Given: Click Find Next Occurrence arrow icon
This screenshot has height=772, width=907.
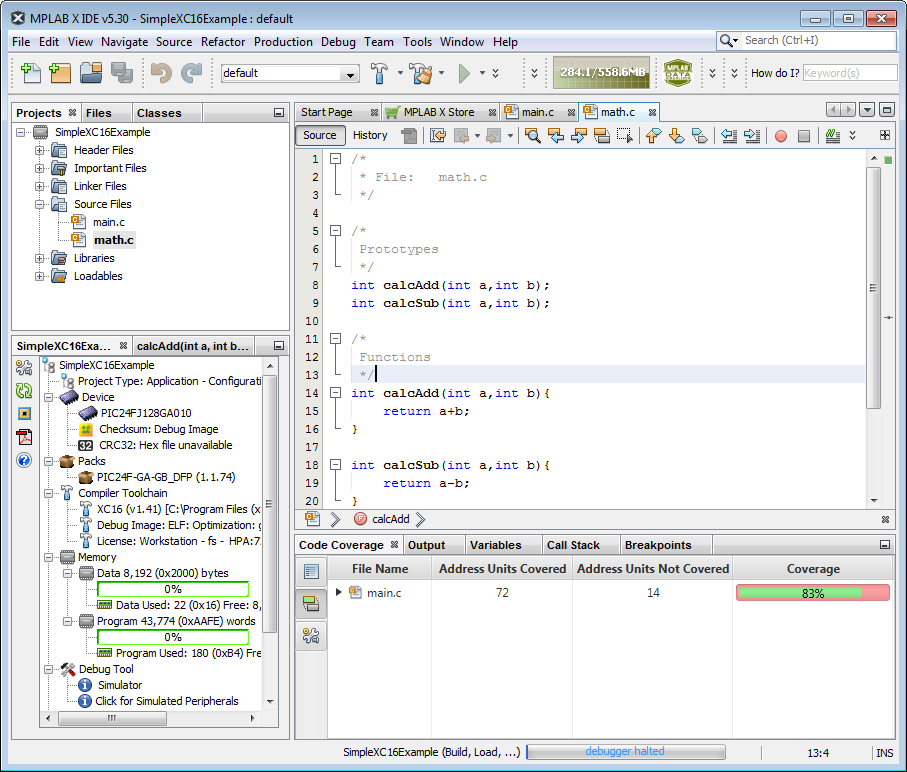Looking at the screenshot, I should click(x=578, y=135).
